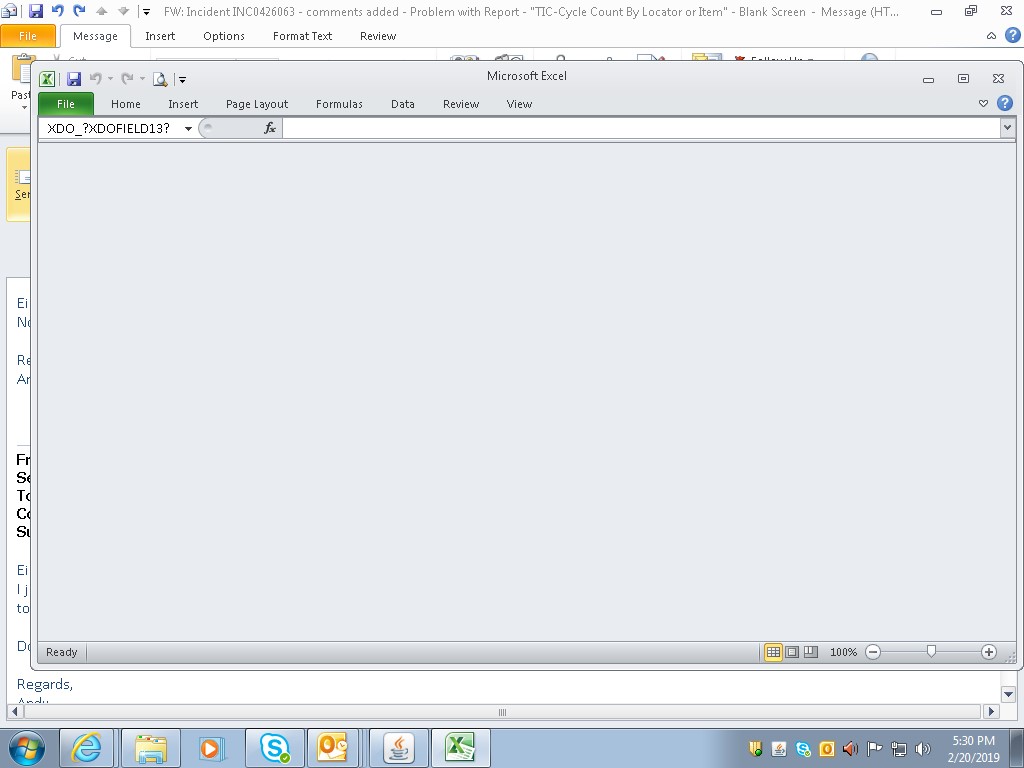Click Excel's Help question mark icon
Image resolution: width=1024 pixels, height=768 pixels.
pyautogui.click(x=1004, y=103)
